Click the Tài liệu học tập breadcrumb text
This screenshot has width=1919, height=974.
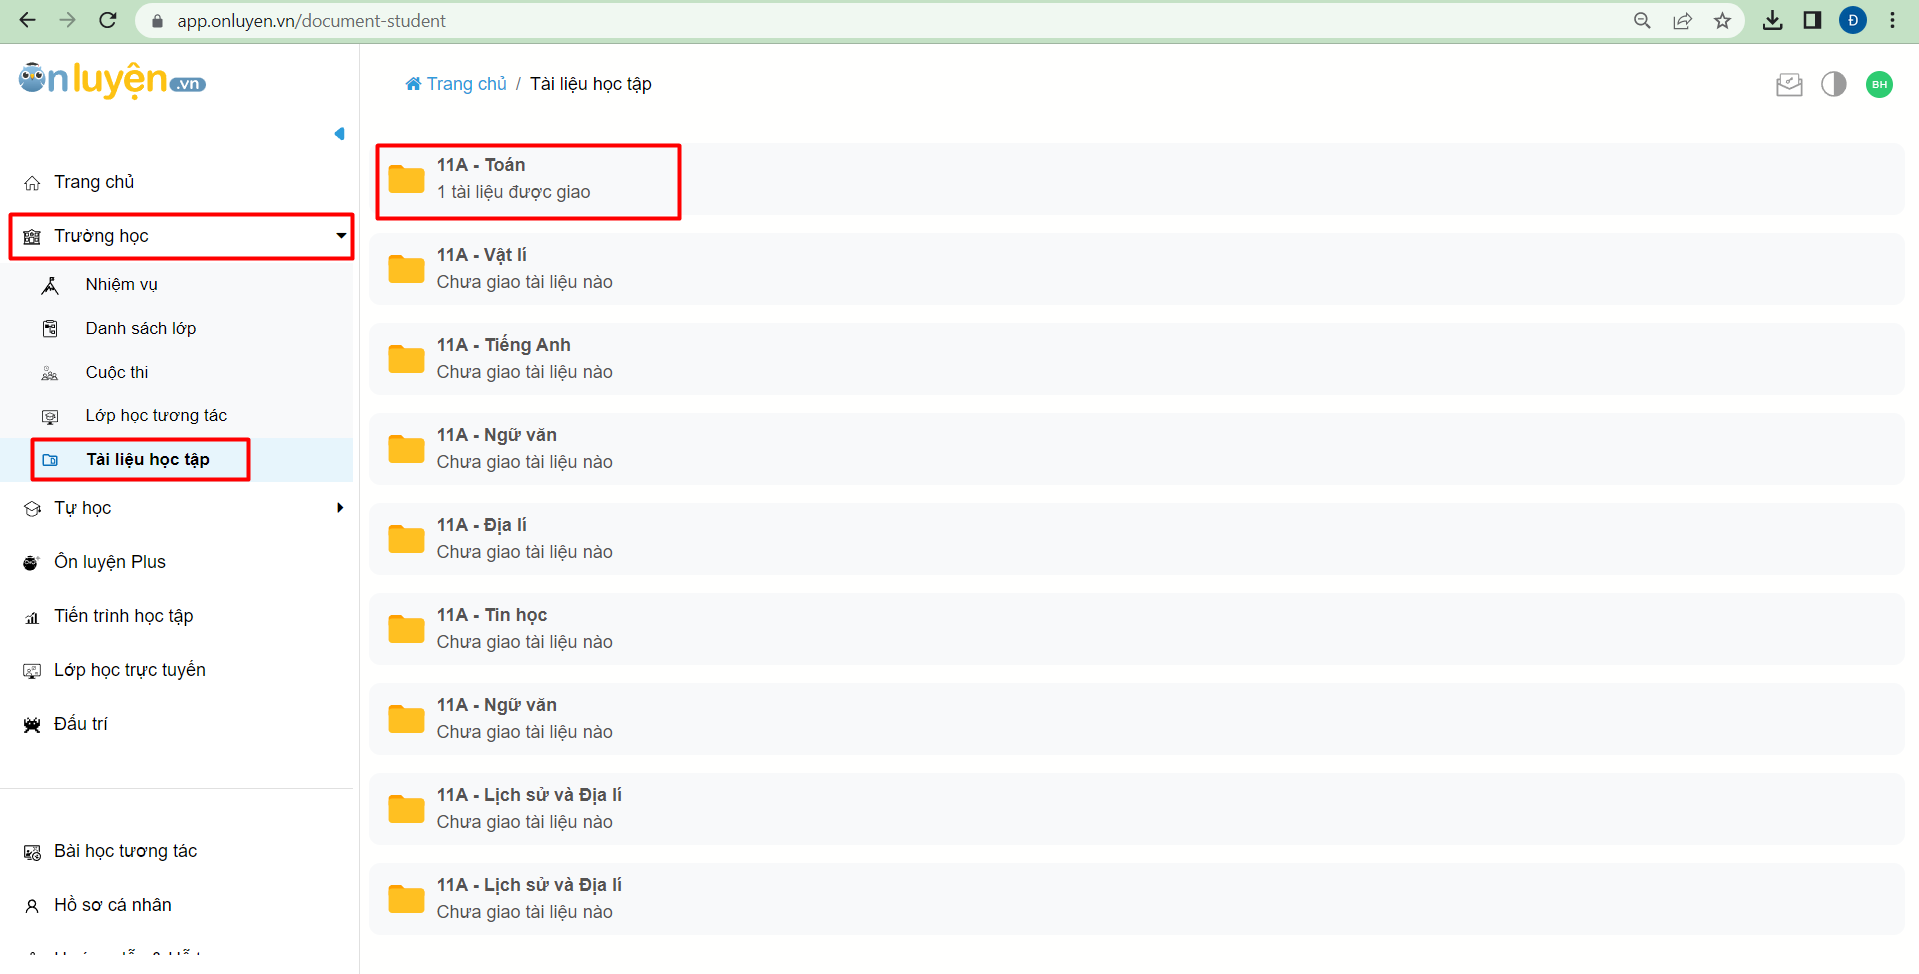tap(591, 84)
